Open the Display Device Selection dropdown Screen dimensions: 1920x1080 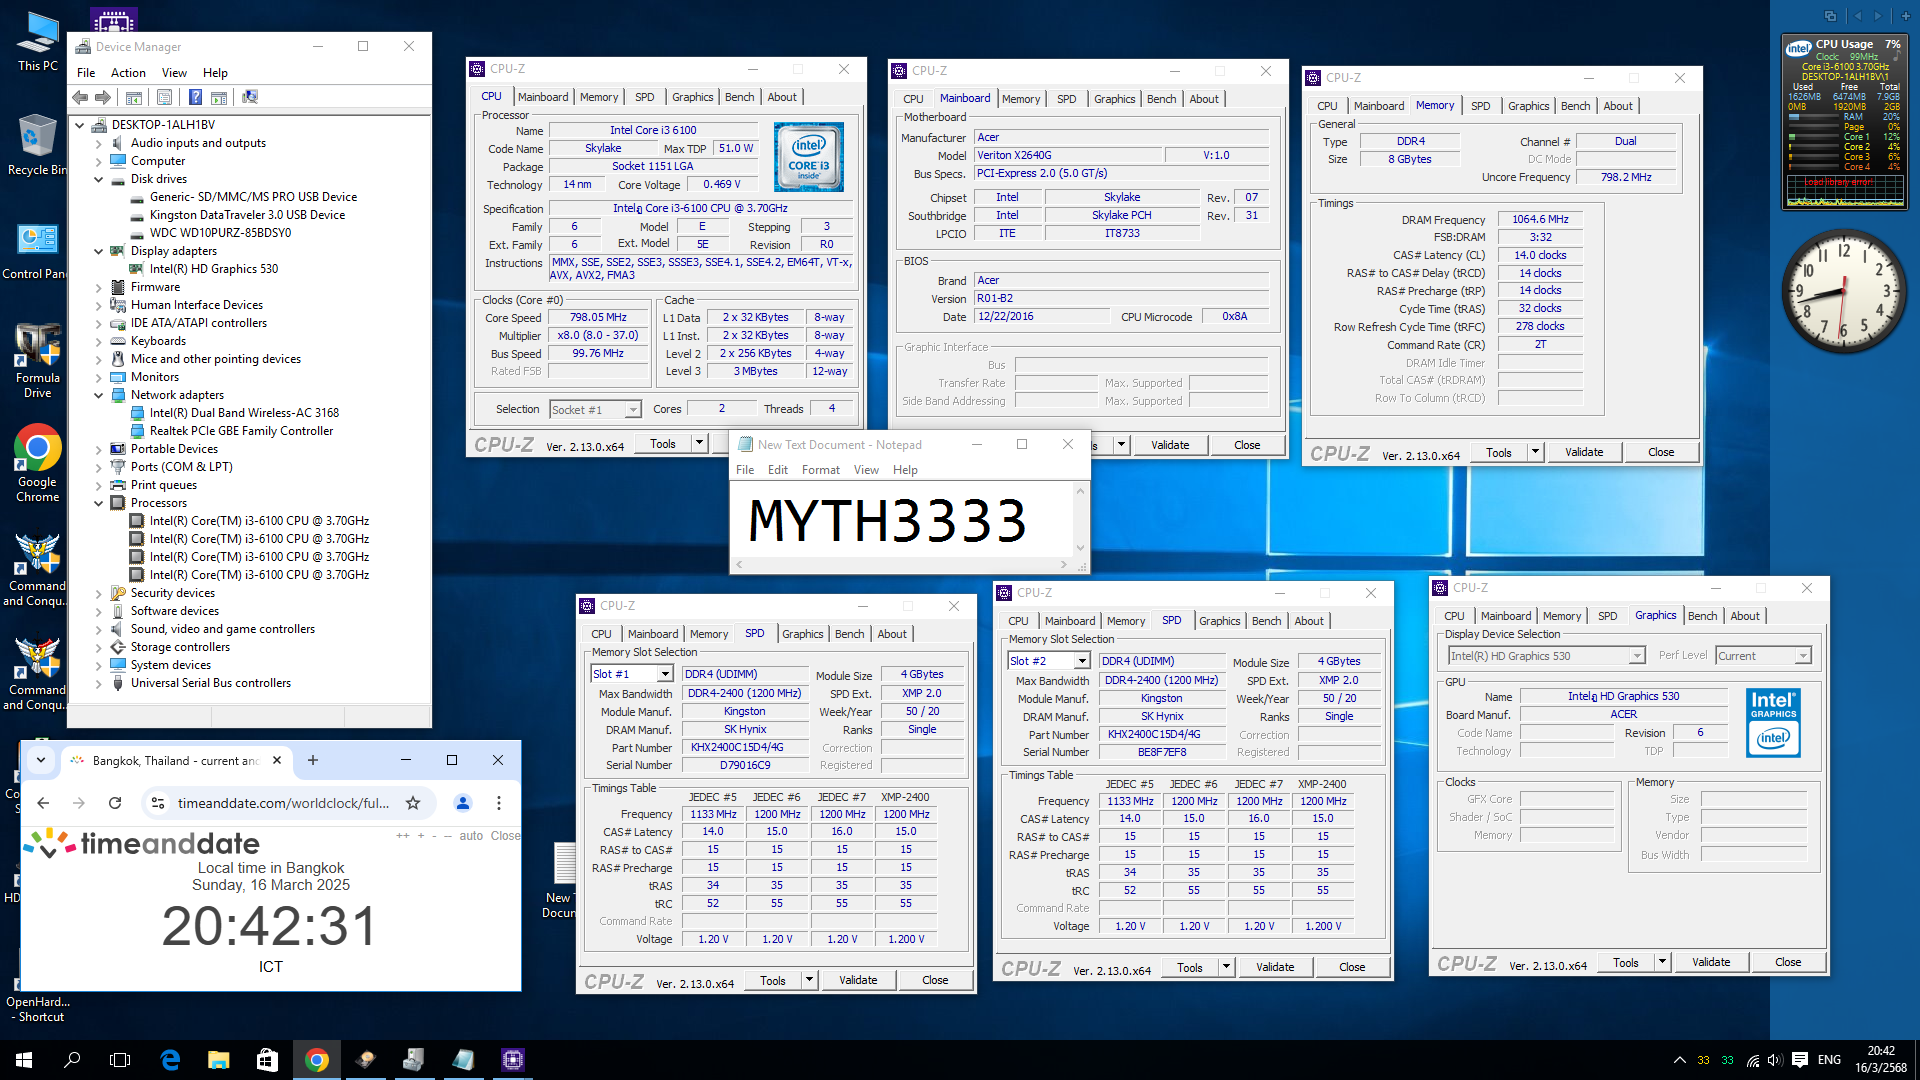coord(1637,656)
